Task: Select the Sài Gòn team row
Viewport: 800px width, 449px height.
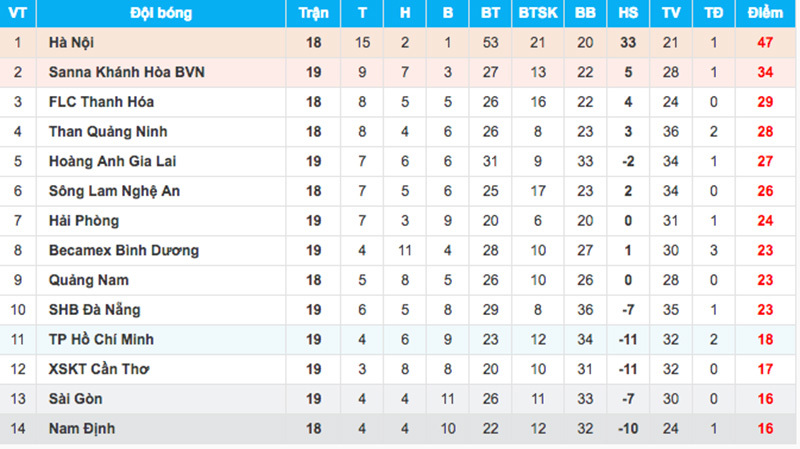Action: click(x=77, y=399)
